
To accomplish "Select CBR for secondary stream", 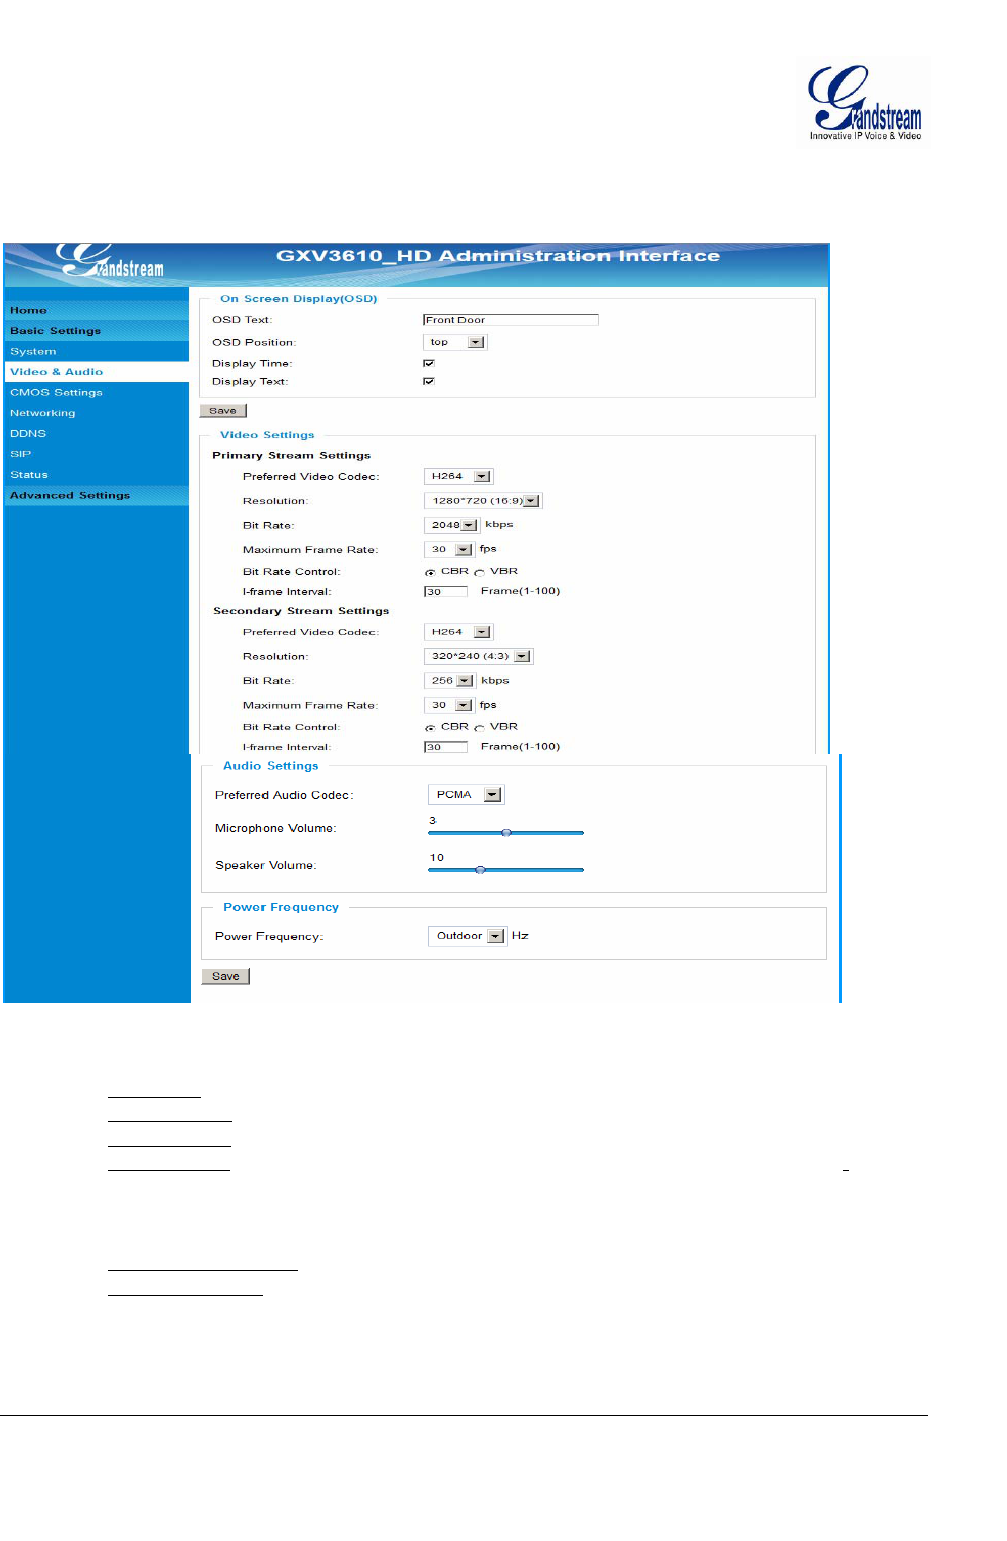I will [x=430, y=728].
